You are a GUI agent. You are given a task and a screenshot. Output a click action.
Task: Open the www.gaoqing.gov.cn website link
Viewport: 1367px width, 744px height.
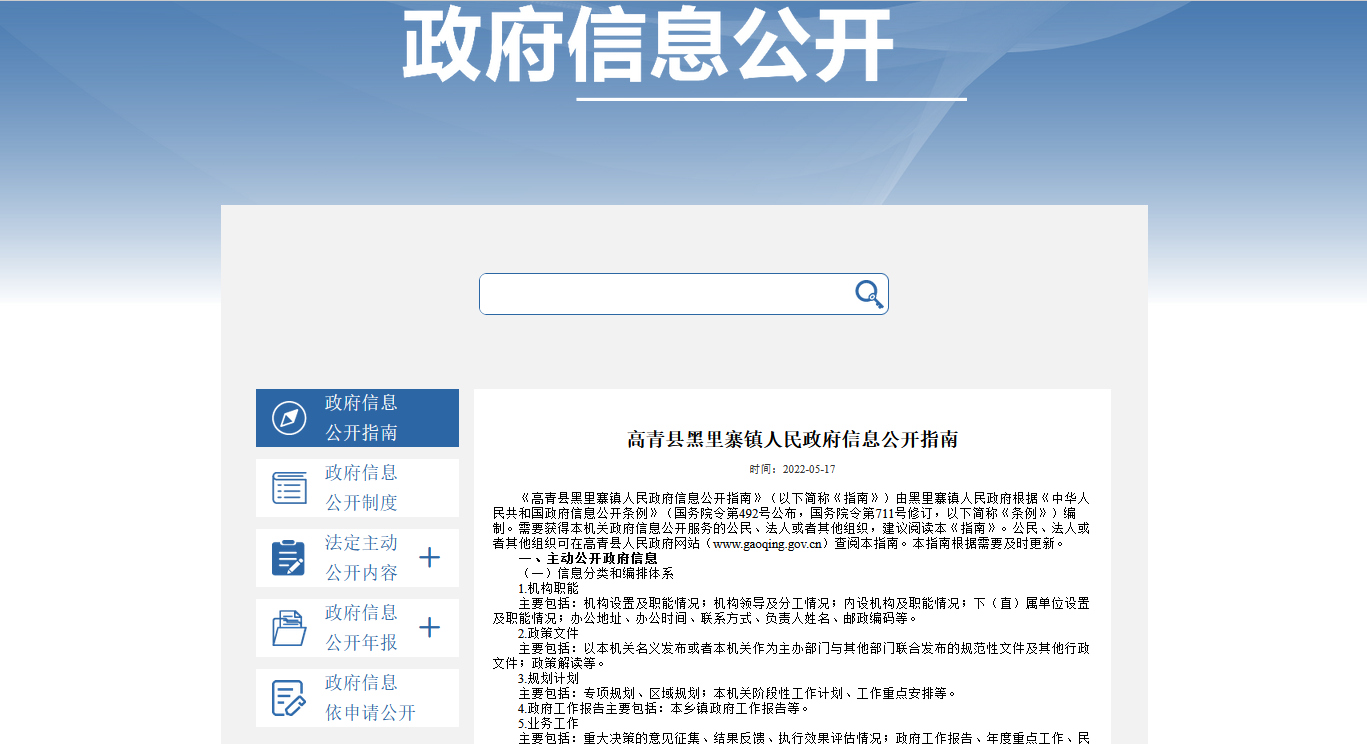[768, 544]
